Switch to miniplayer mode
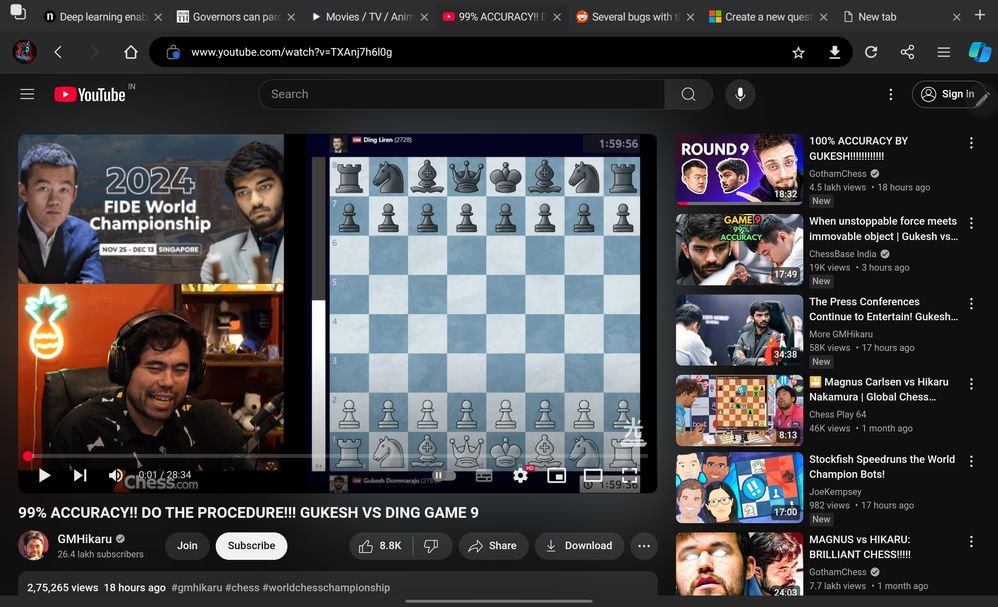This screenshot has width=998, height=607. (556, 475)
